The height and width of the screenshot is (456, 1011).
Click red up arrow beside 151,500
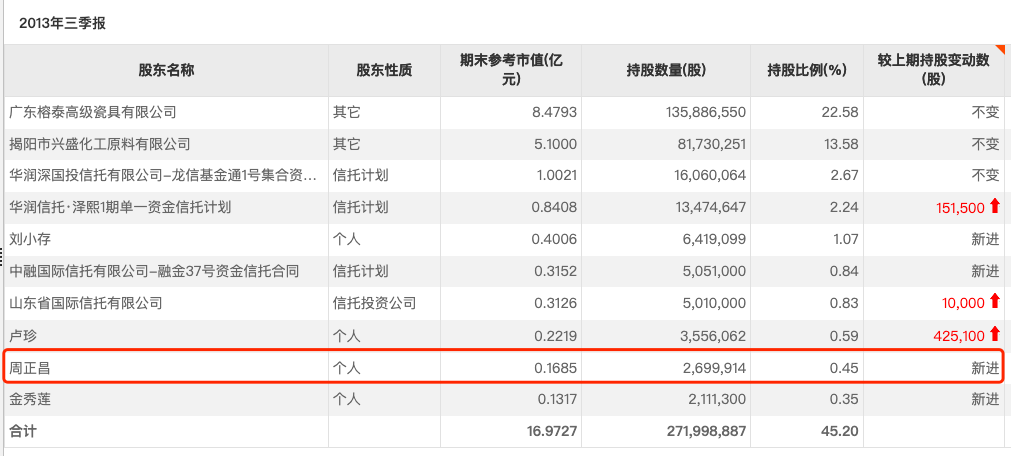click(x=995, y=206)
